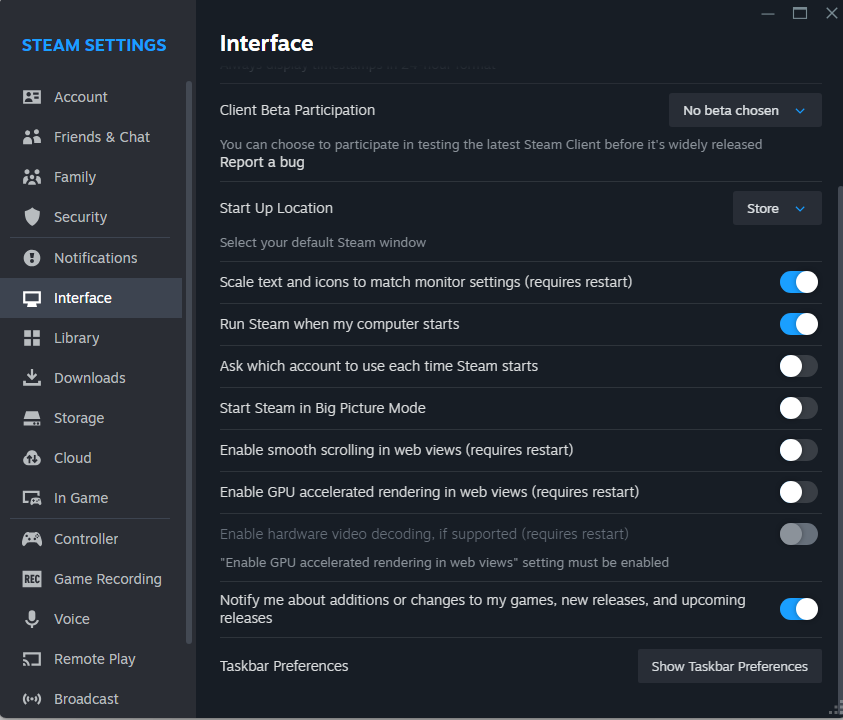Select Downloads in the sidebar
The width and height of the screenshot is (843, 720).
[x=91, y=378]
